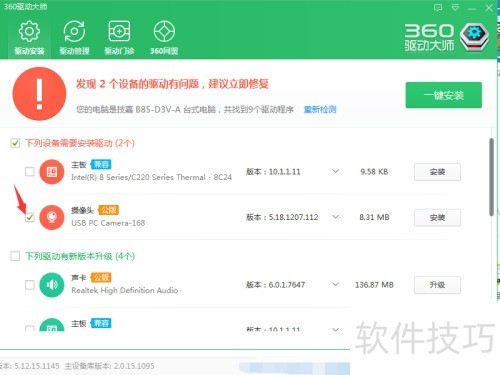Expand version dropdown for 5.18.1207.112 camera driver
The image size is (500, 375).
point(336,217)
